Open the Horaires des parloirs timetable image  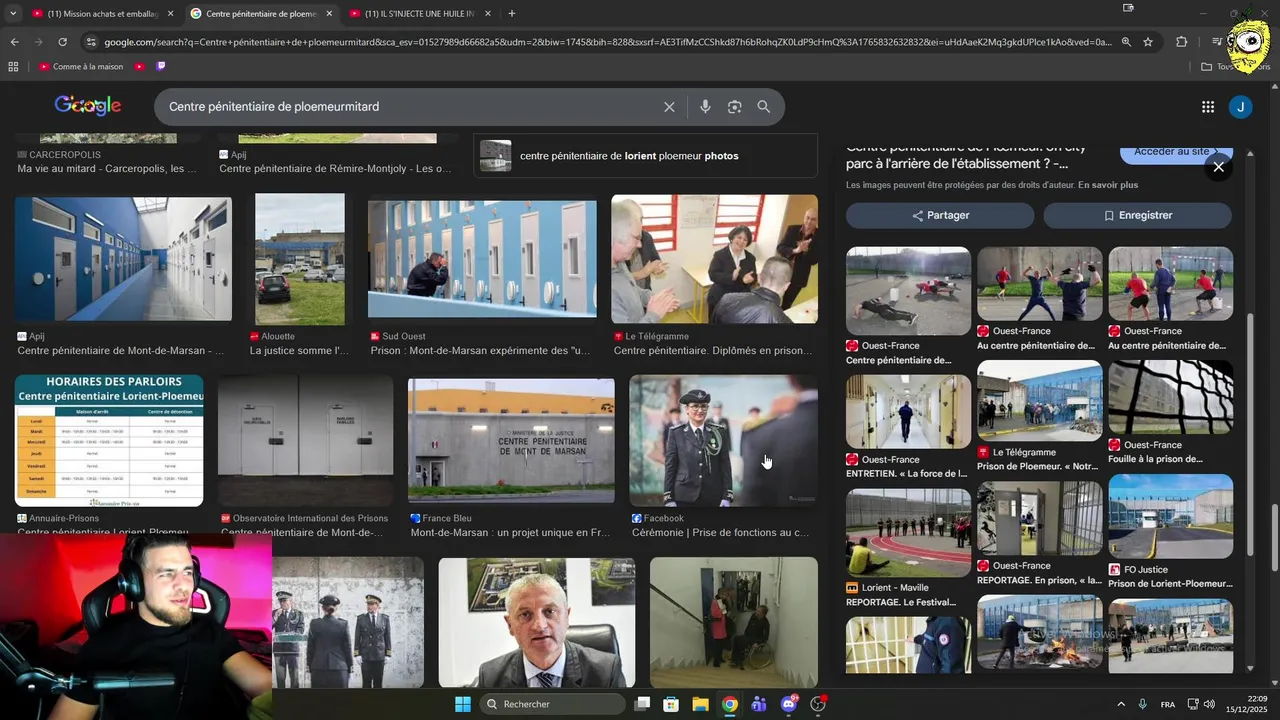[109, 441]
